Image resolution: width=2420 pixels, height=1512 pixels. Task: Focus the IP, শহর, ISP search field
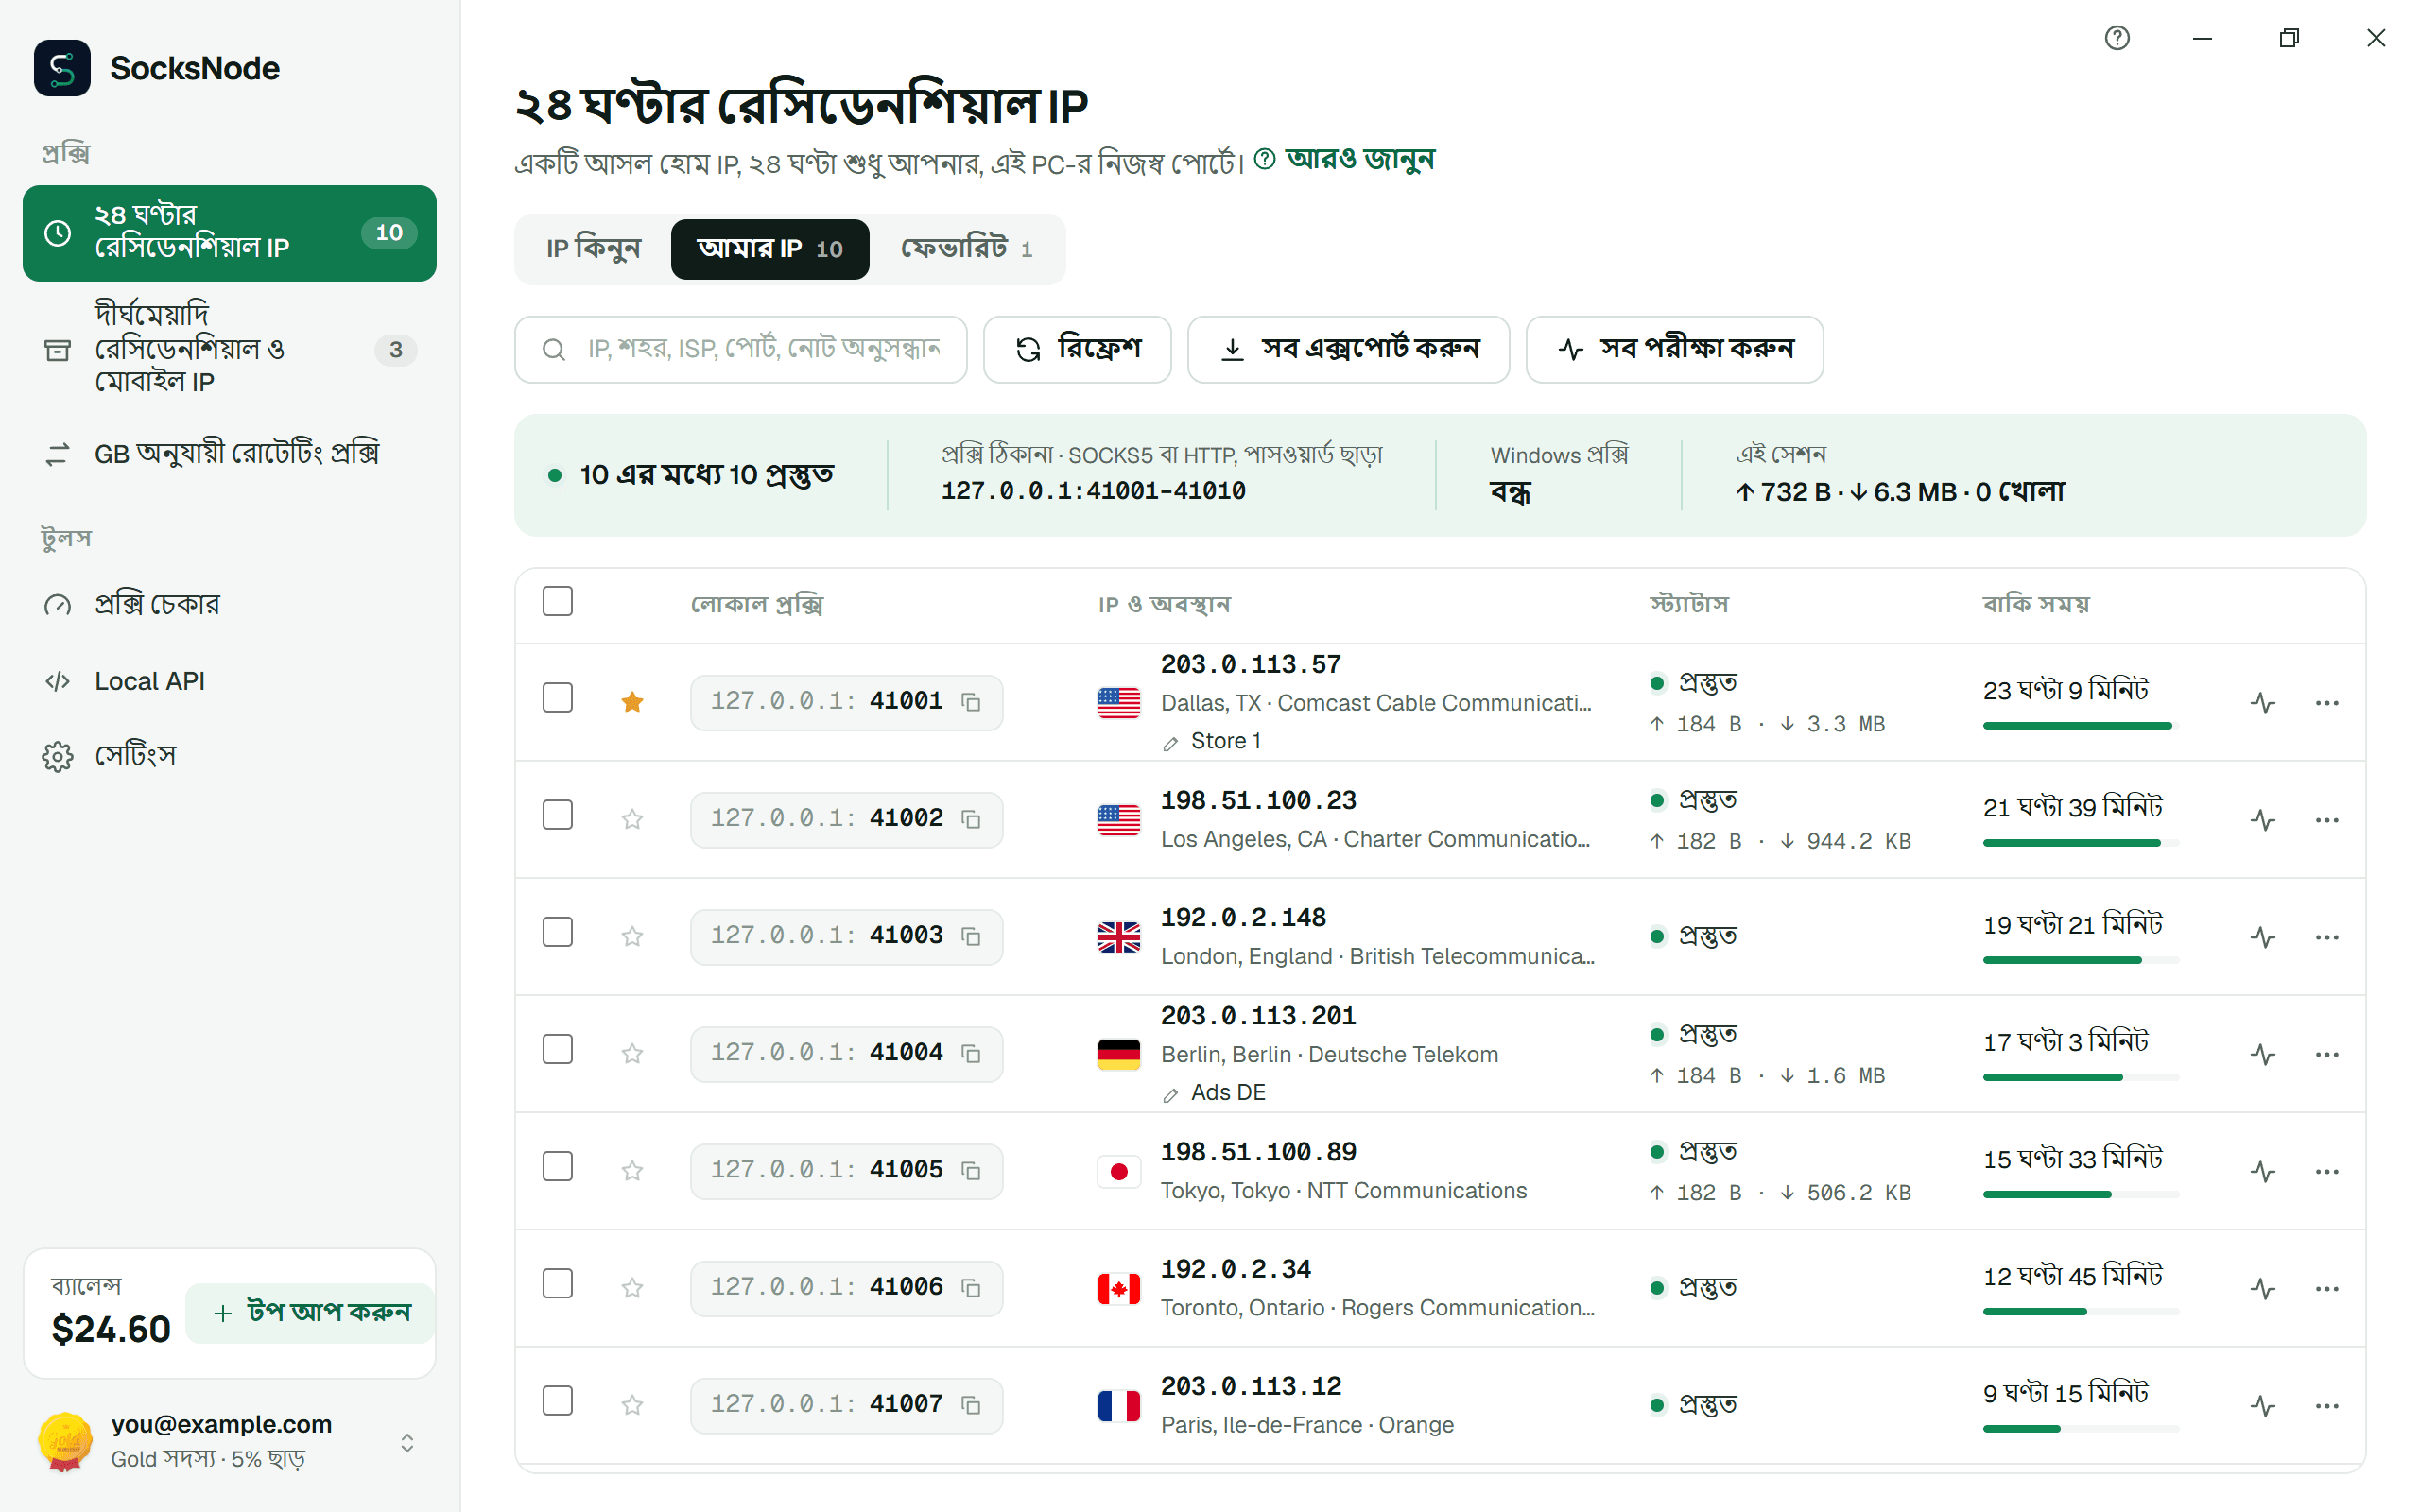tap(740, 349)
